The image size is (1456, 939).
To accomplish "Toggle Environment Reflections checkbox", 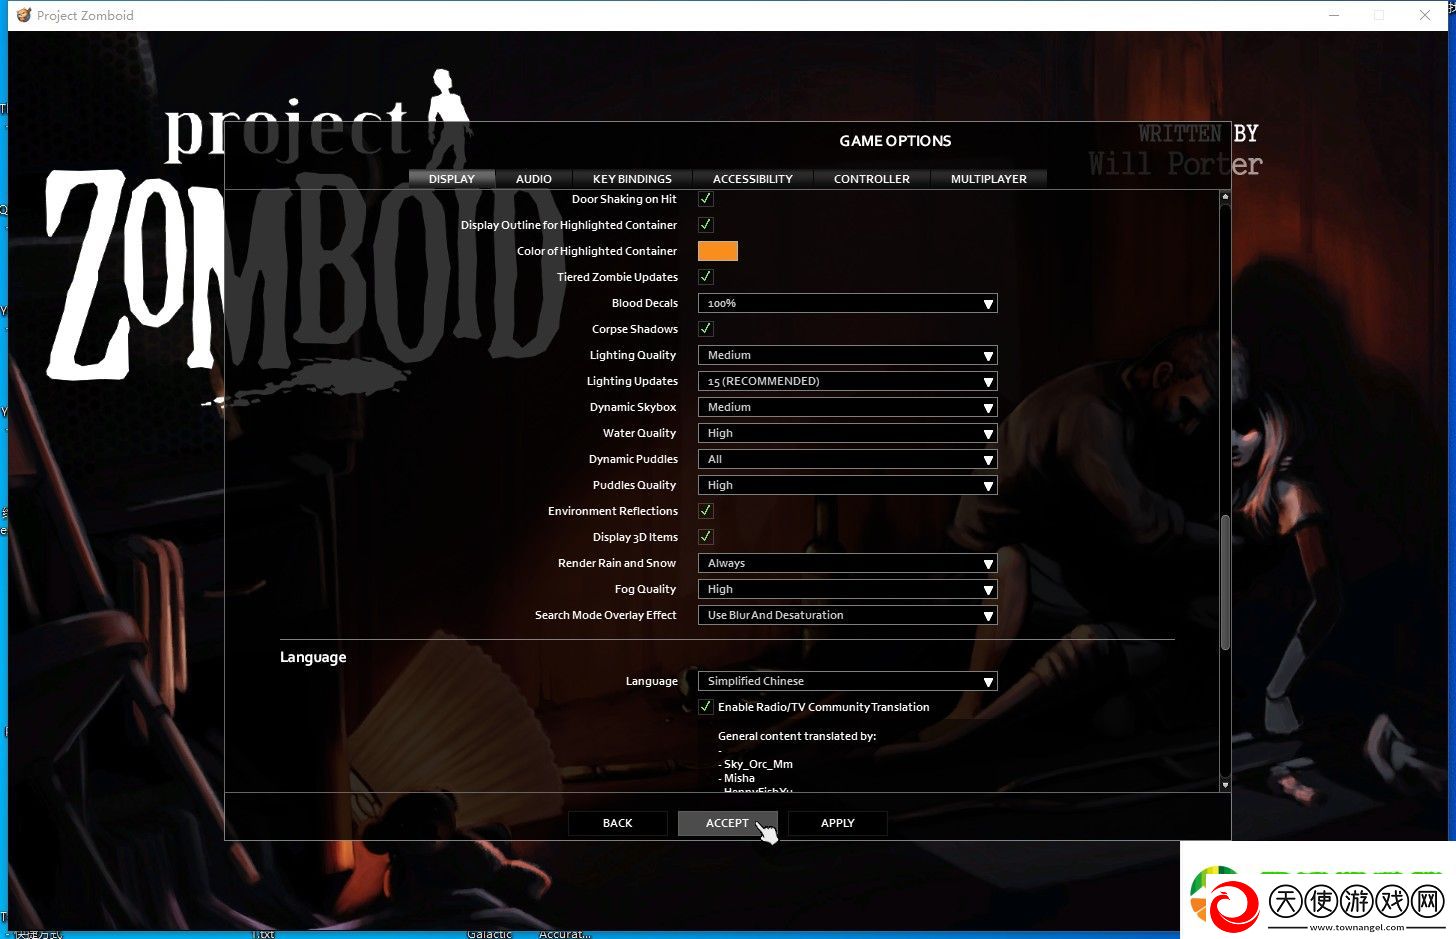I will pos(706,511).
